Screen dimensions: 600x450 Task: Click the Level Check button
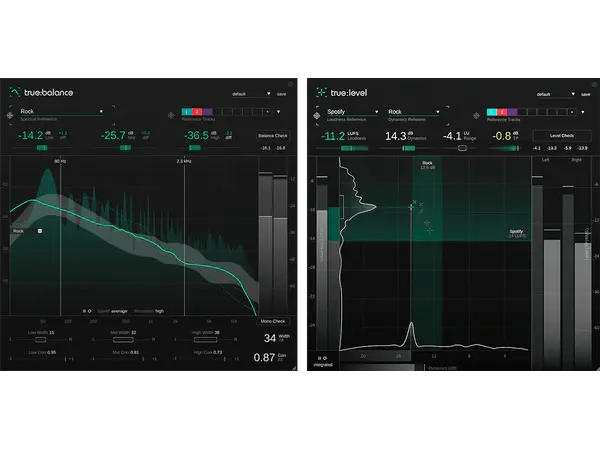click(x=562, y=136)
